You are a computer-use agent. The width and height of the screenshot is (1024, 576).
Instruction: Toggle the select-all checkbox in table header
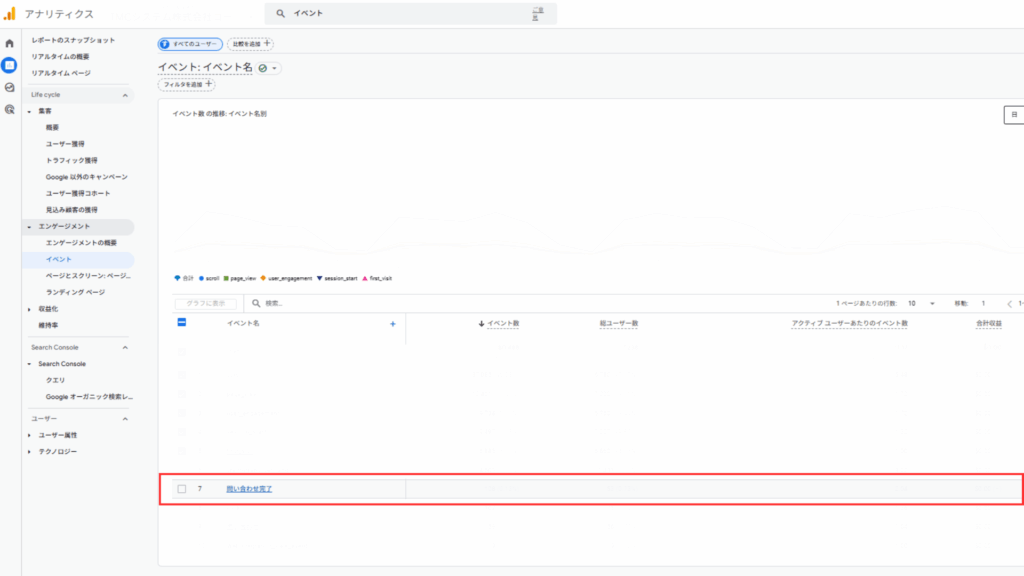coord(182,322)
